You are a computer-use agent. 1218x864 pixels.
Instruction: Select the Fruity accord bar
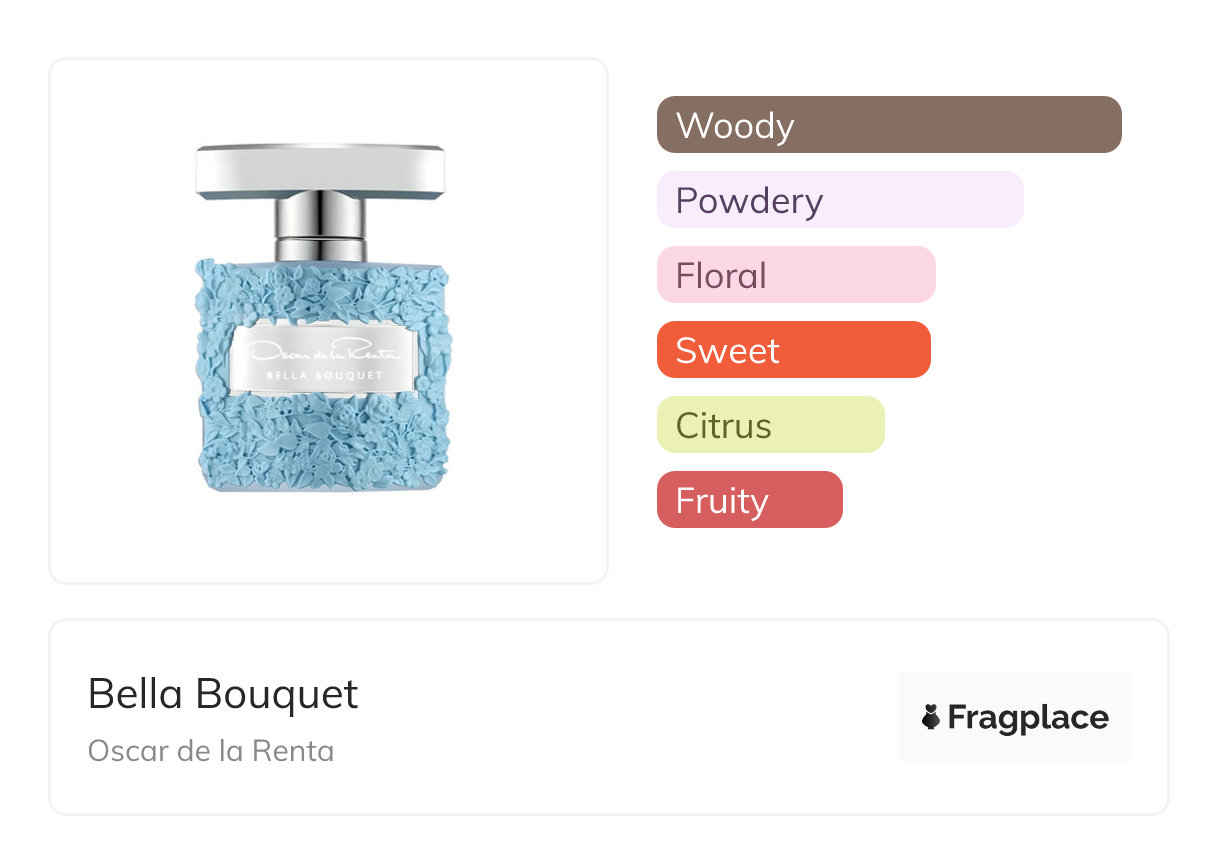coord(750,500)
